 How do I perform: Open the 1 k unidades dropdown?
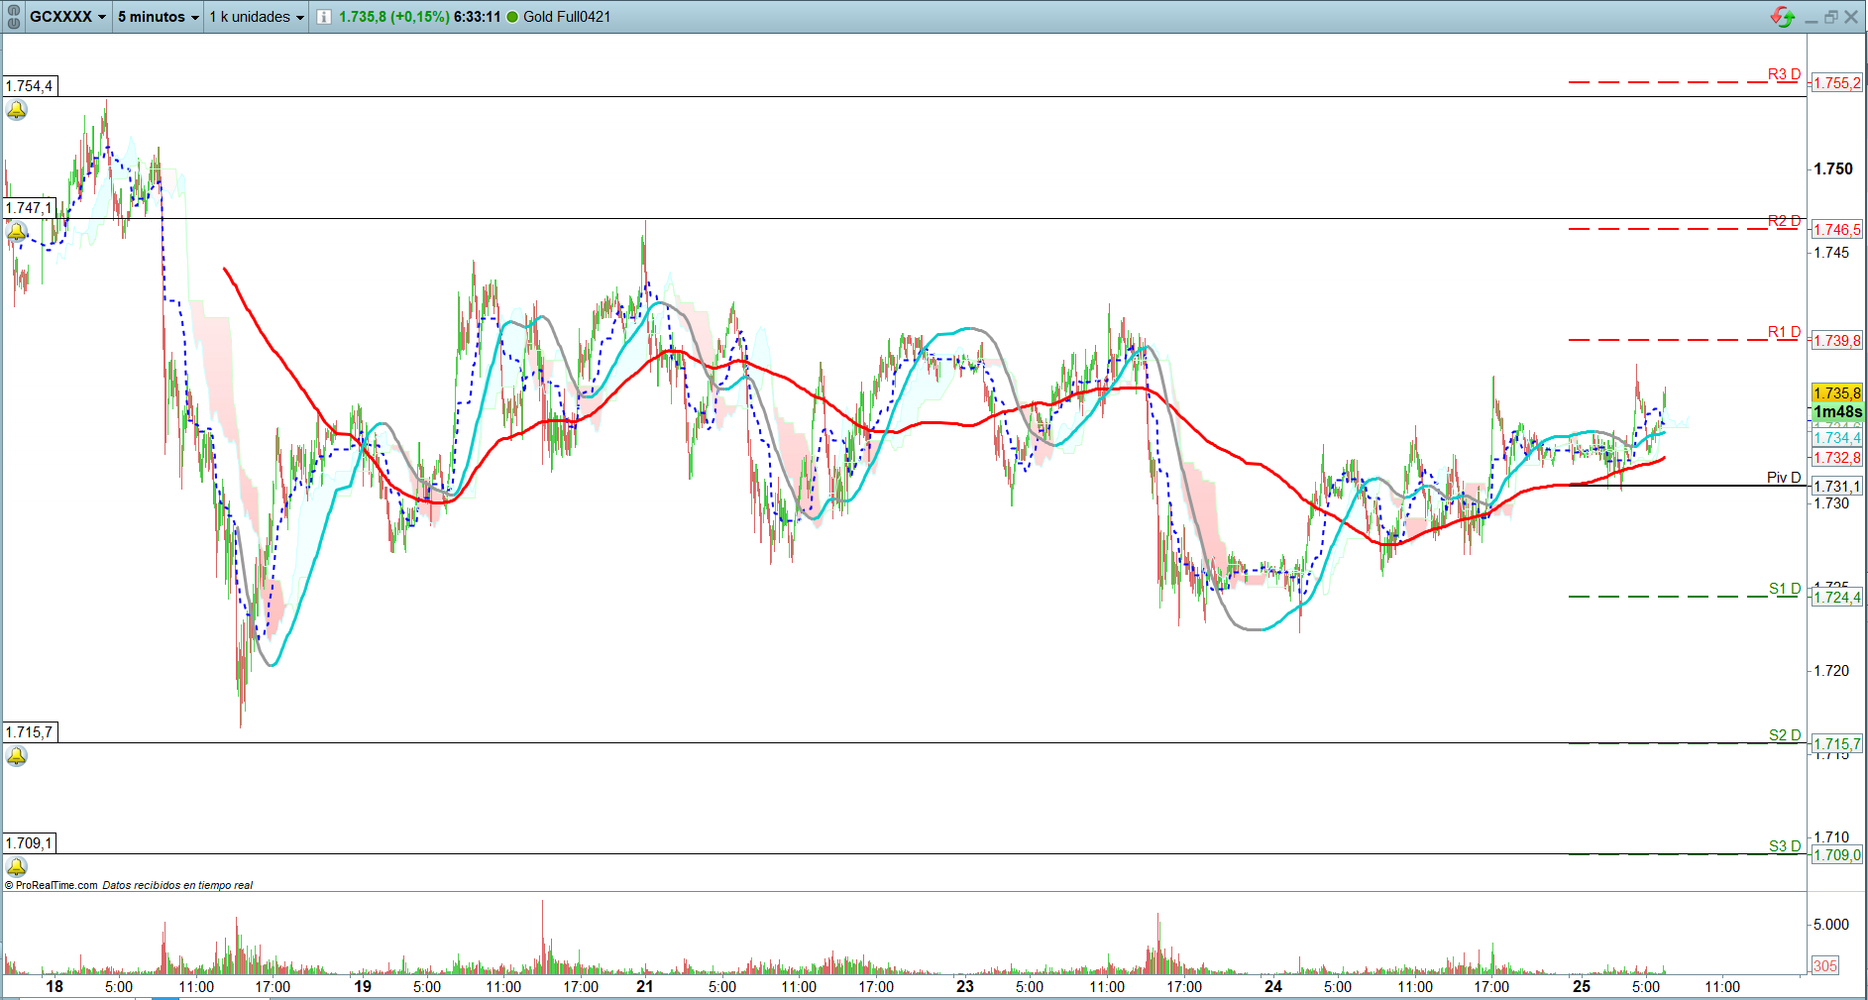[256, 17]
